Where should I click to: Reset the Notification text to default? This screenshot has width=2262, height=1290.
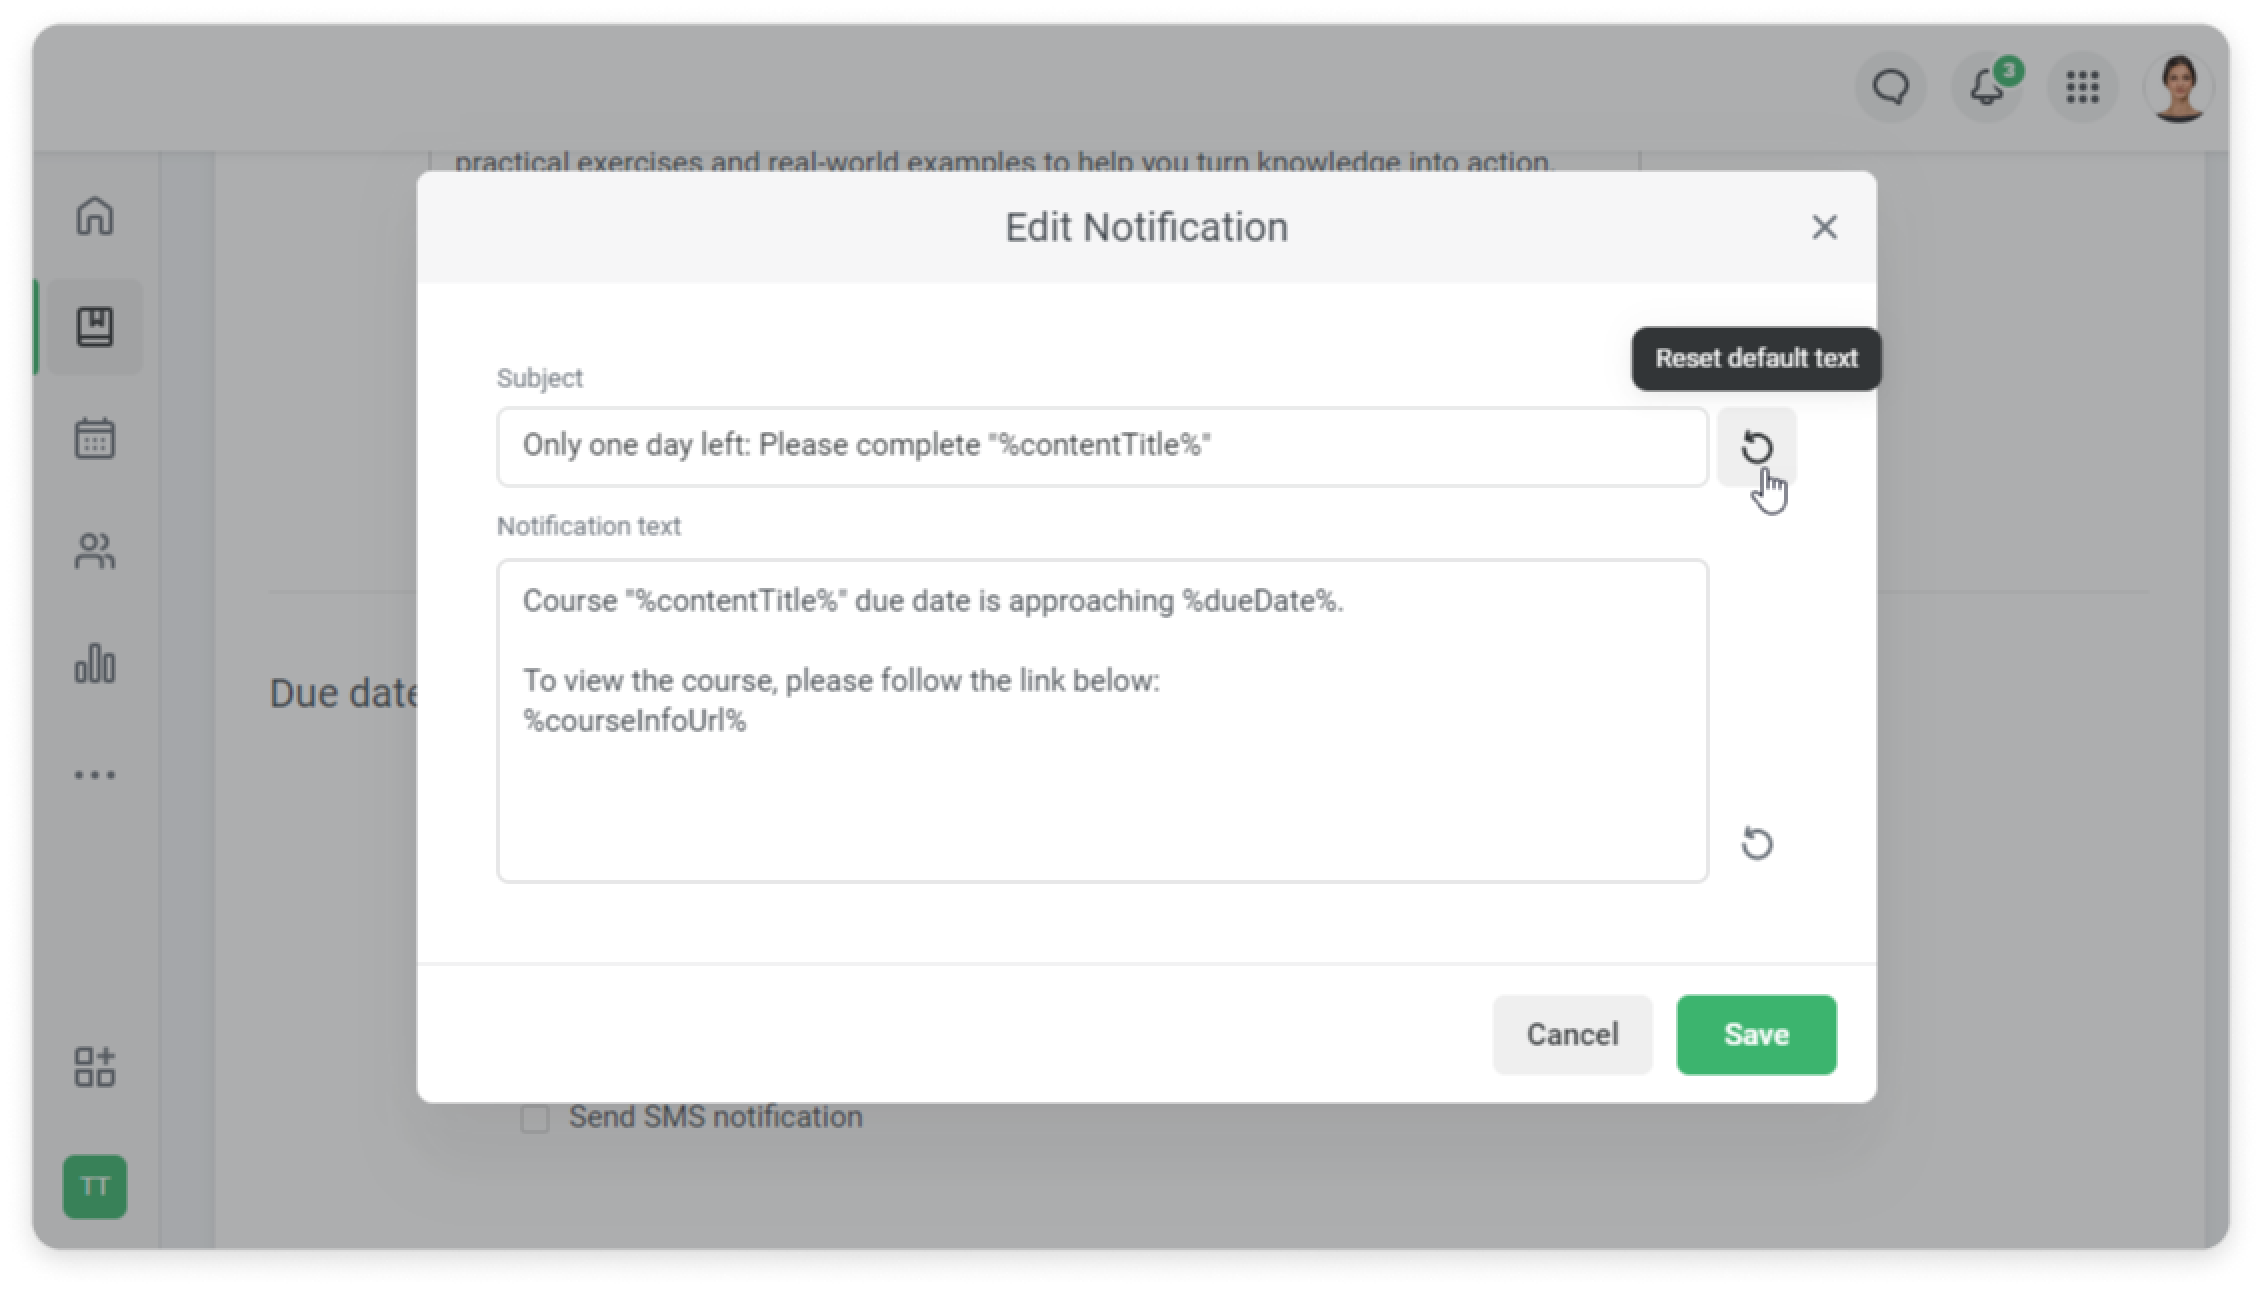1757,844
